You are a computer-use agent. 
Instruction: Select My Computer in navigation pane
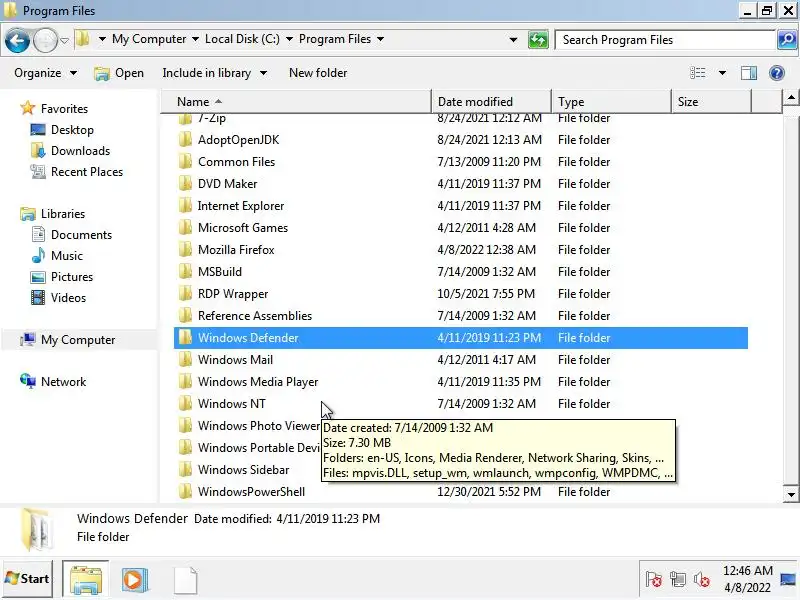coord(78,340)
